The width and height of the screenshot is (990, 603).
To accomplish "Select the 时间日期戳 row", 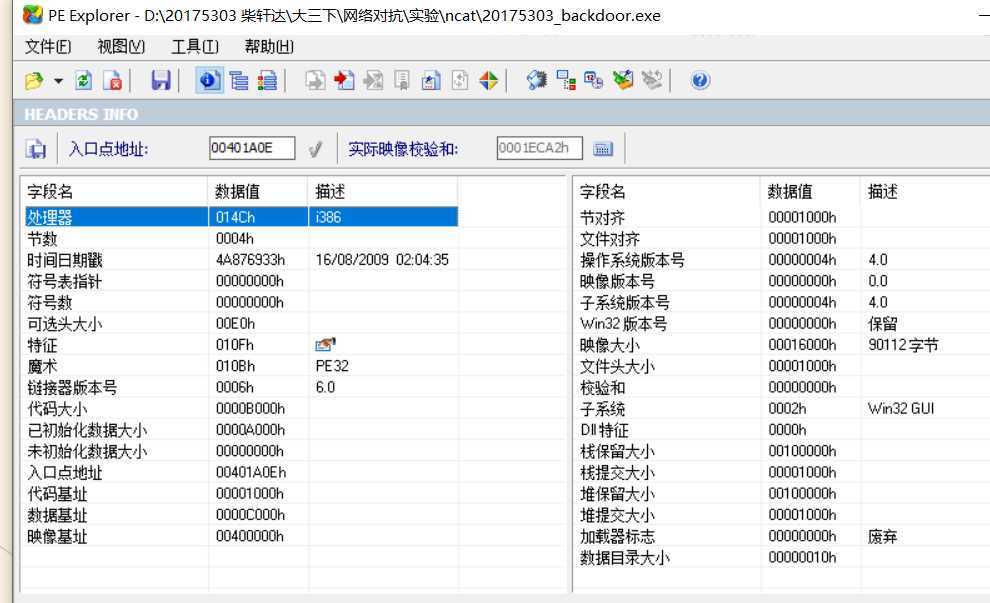I will click(x=241, y=260).
